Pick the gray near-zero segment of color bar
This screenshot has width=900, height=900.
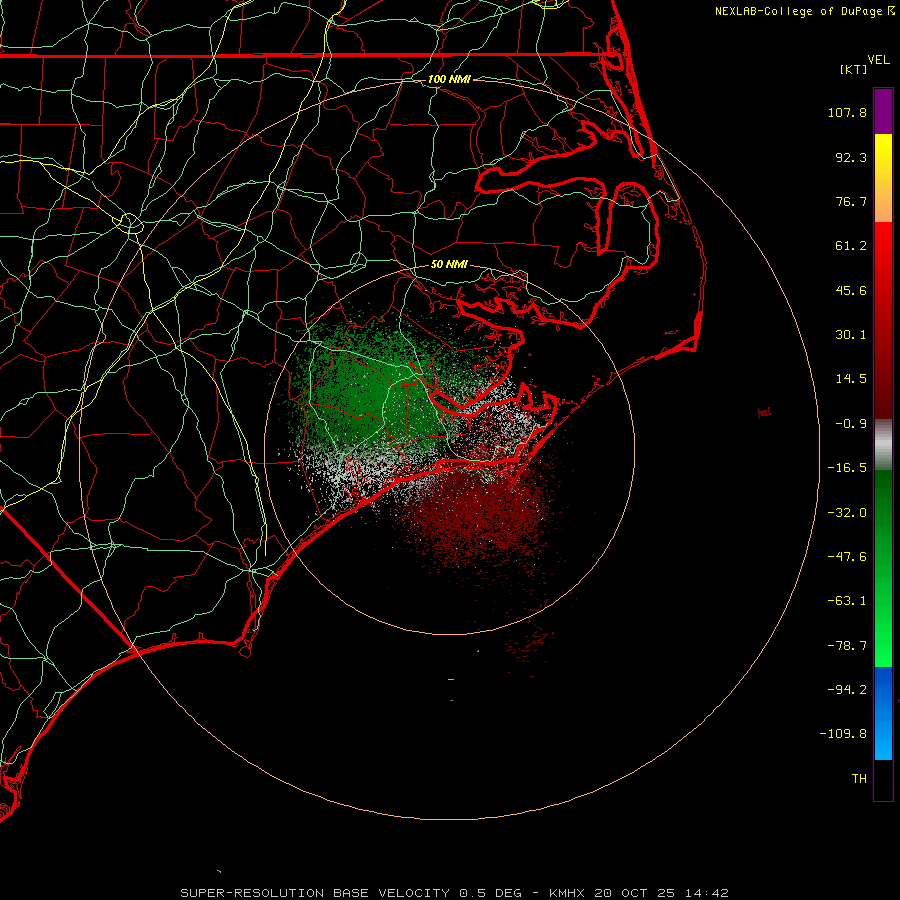coord(883,445)
